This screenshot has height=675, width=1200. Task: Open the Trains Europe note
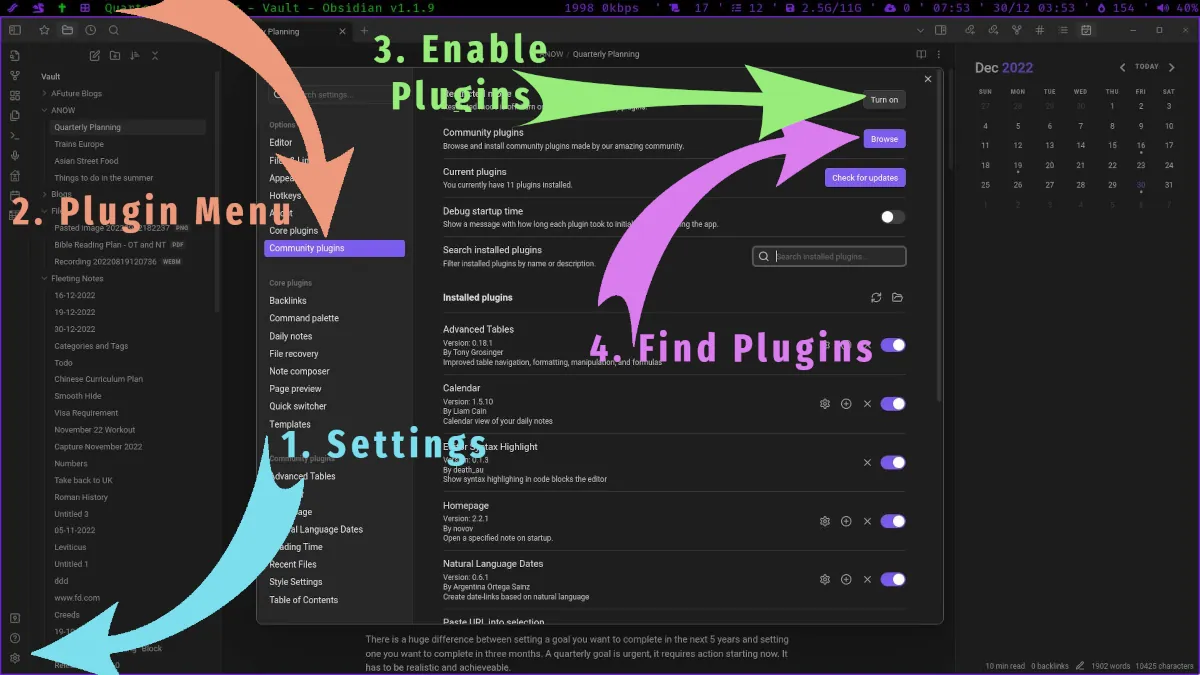pyautogui.click(x=79, y=144)
